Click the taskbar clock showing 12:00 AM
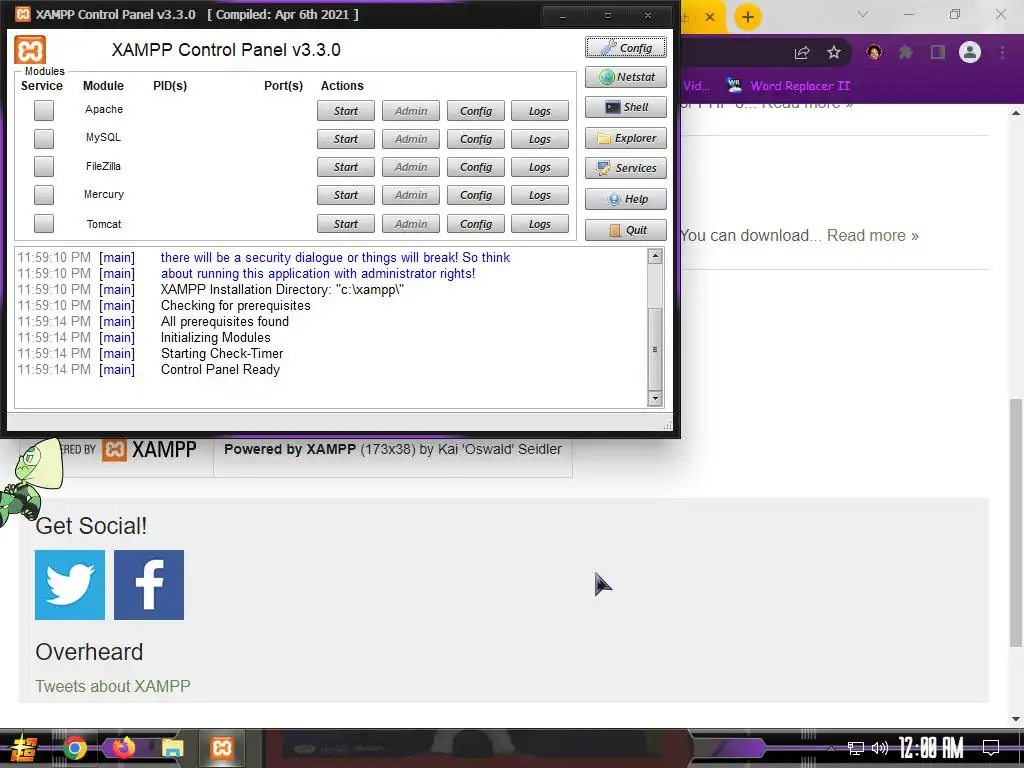 (931, 748)
